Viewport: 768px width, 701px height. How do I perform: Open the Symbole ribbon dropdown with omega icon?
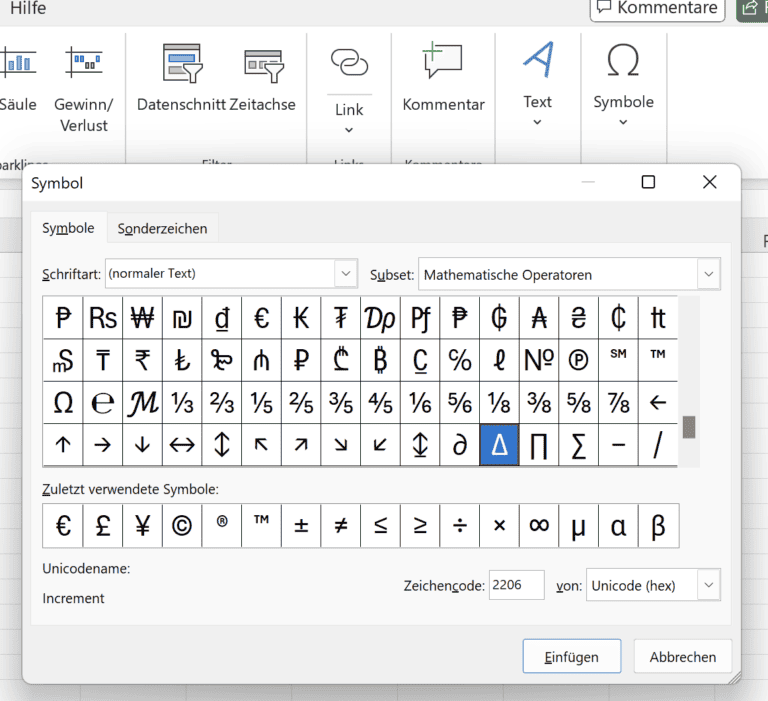coord(623,83)
